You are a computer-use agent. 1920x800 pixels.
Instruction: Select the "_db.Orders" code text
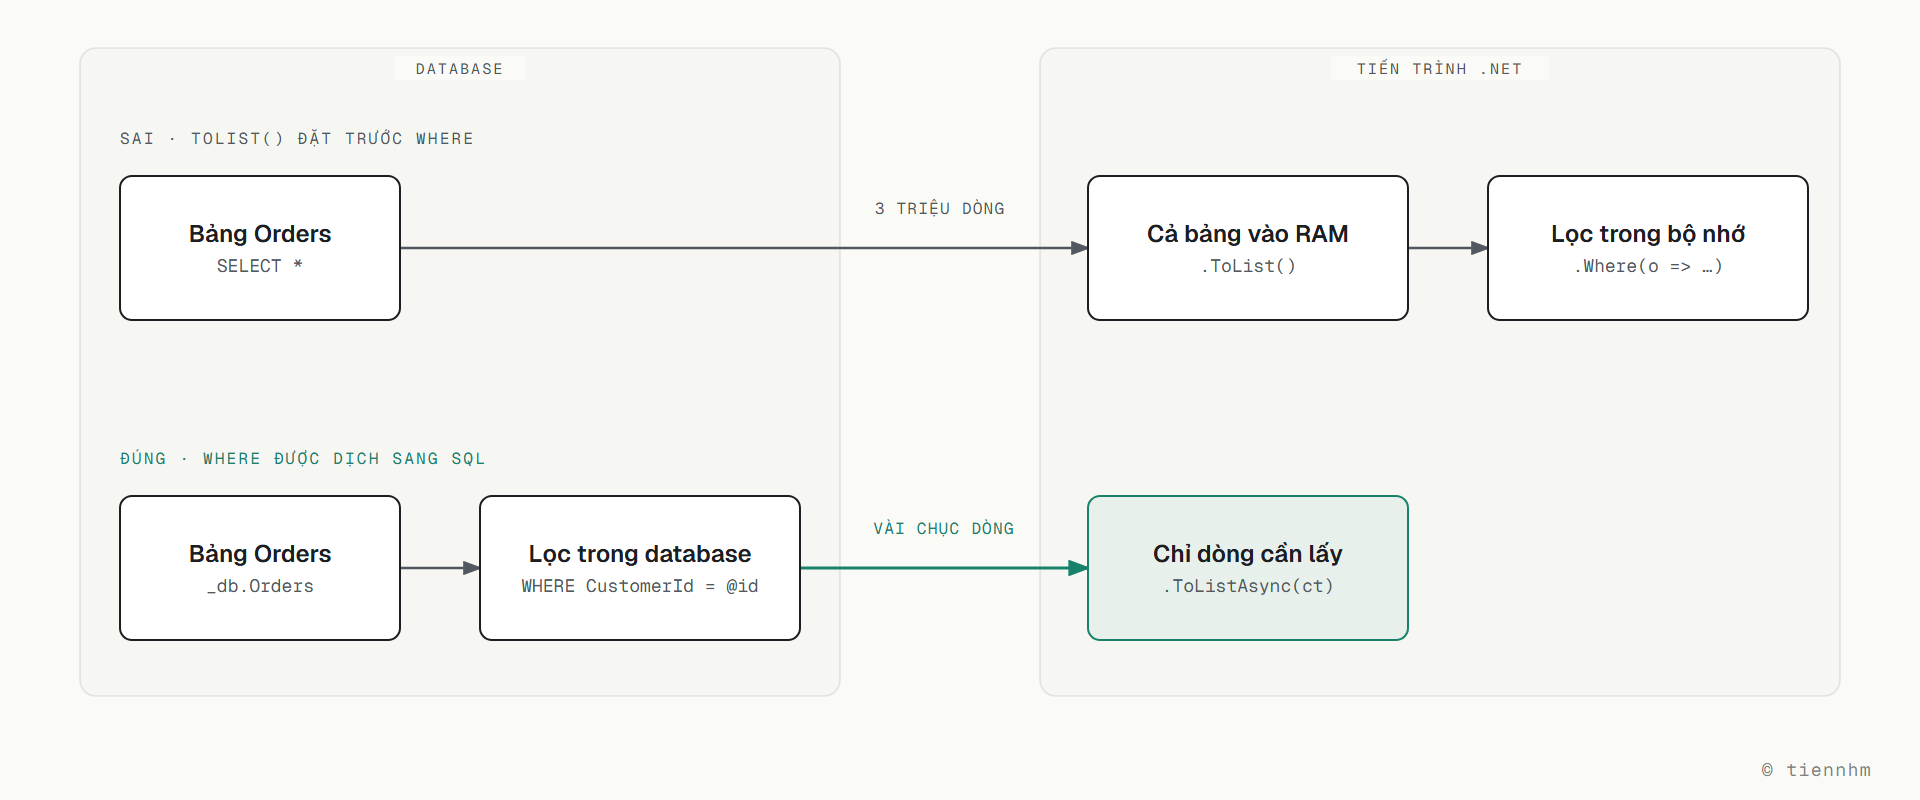pos(260,586)
